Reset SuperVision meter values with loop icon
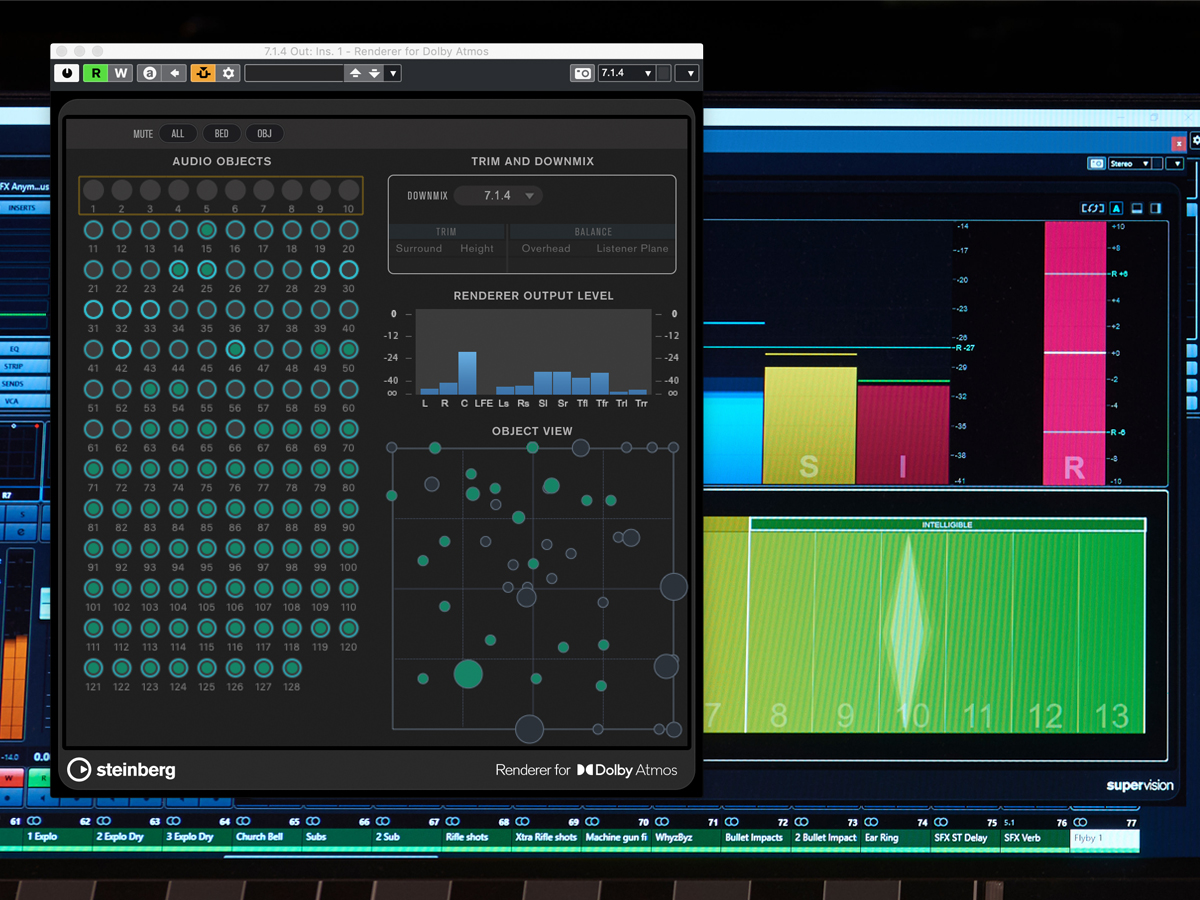This screenshot has height=900, width=1200. (1093, 208)
